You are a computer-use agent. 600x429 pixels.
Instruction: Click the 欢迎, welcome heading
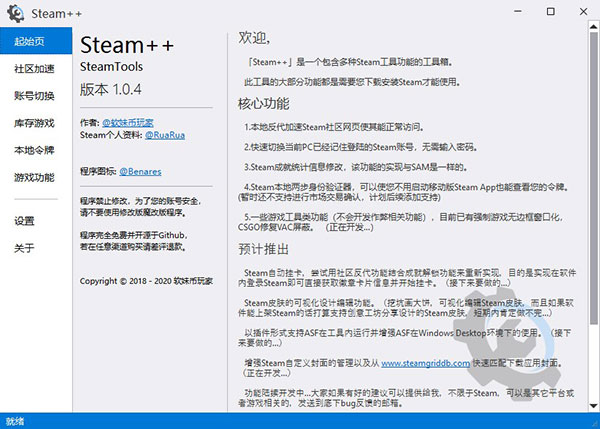pyautogui.click(x=254, y=38)
